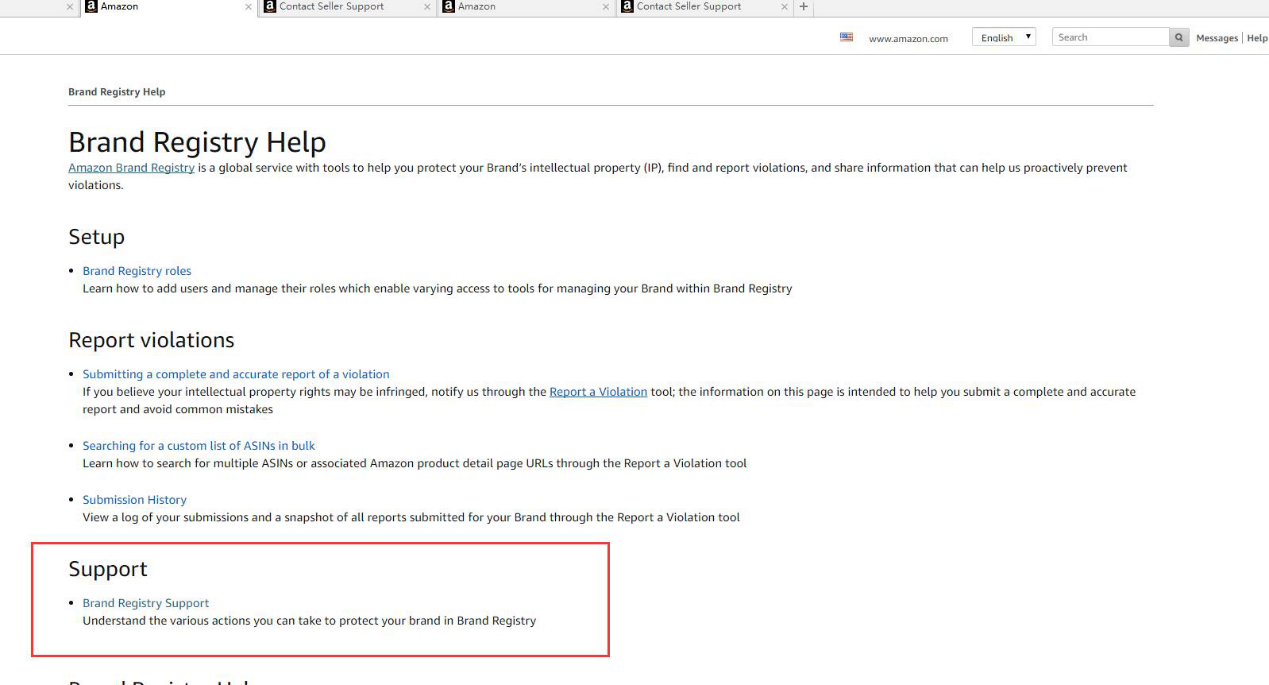
Task: Click the US flag marketplace icon
Action: tap(846, 37)
